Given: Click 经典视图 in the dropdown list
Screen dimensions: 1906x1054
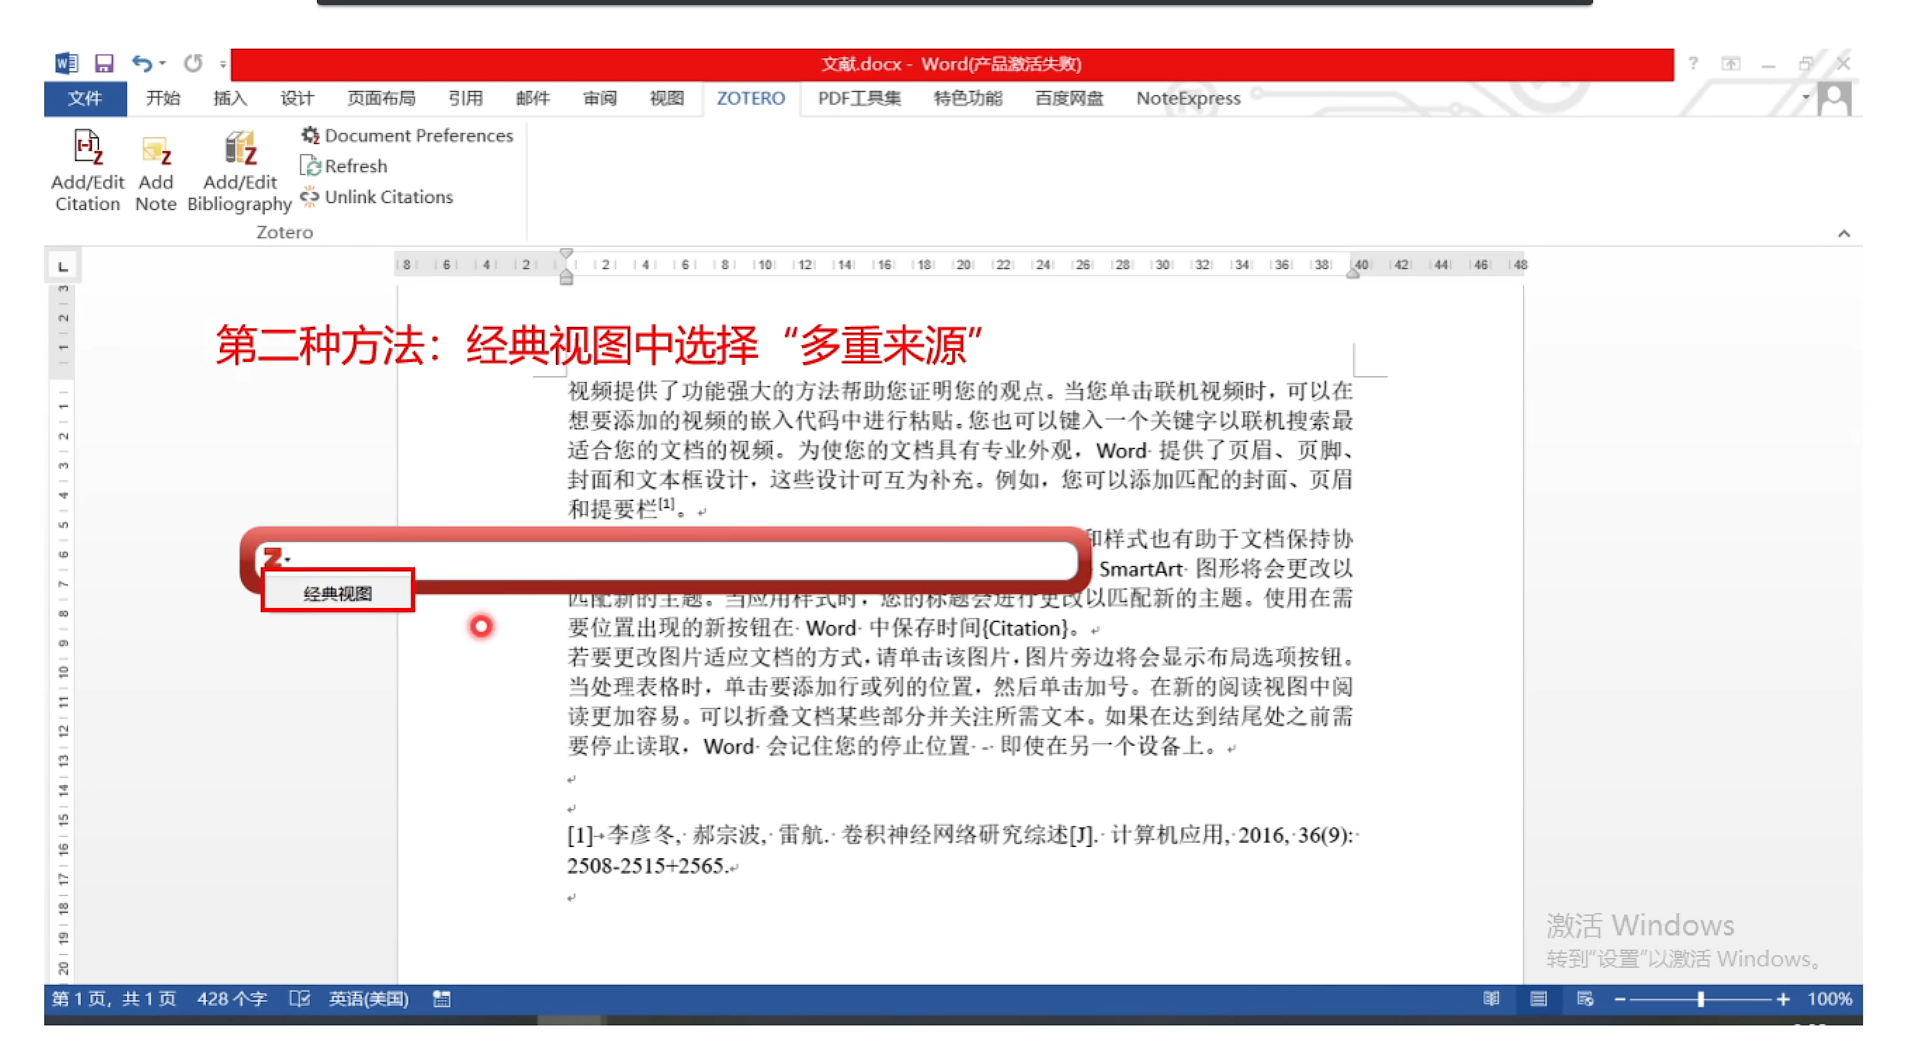Looking at the screenshot, I should click(x=336, y=591).
